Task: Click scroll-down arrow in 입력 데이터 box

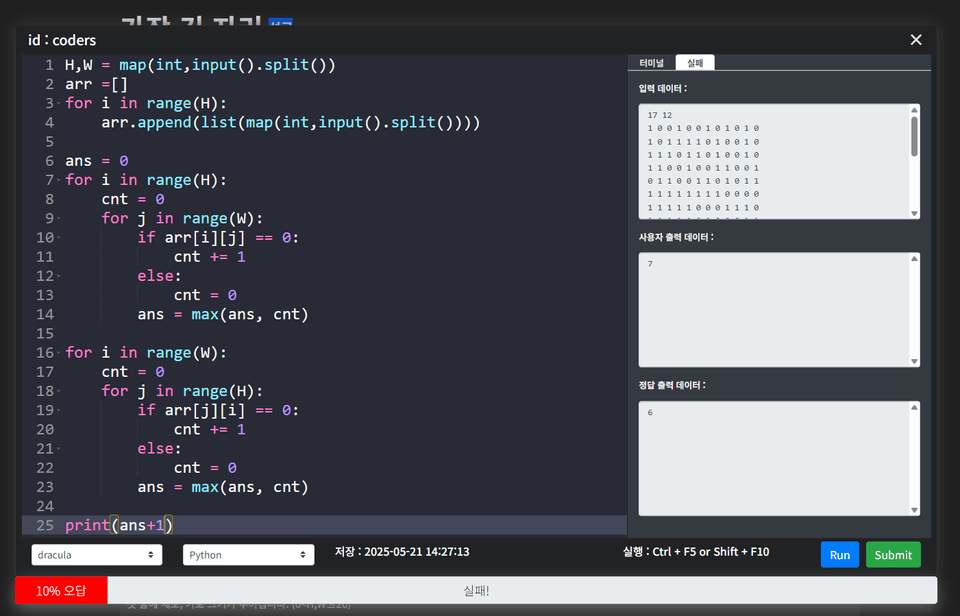Action: pos(914,213)
